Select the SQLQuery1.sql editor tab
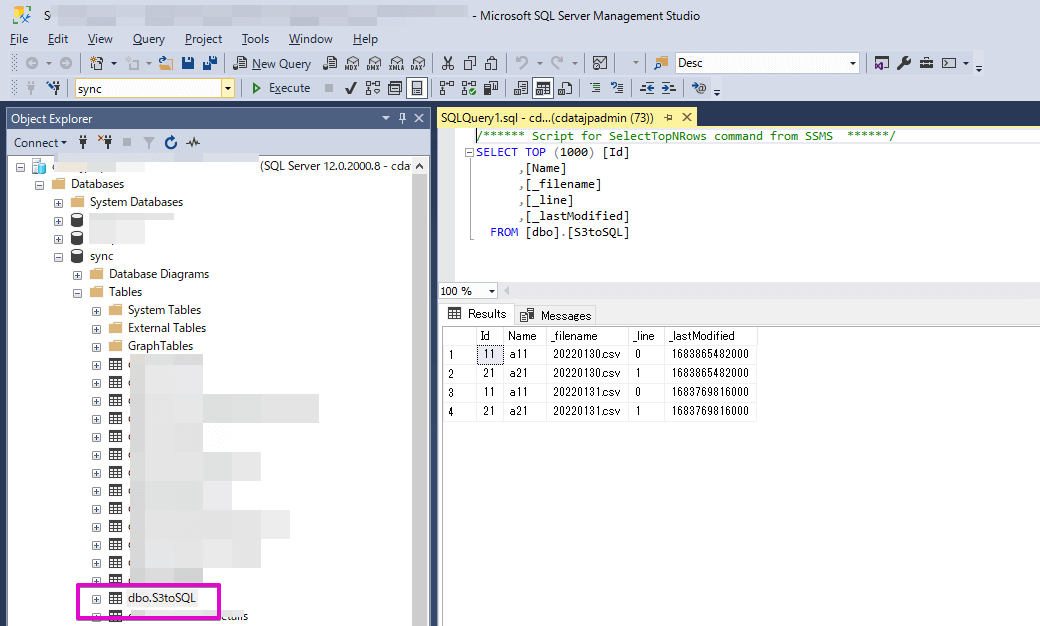Screen dimensions: 1040x626 tap(547, 118)
